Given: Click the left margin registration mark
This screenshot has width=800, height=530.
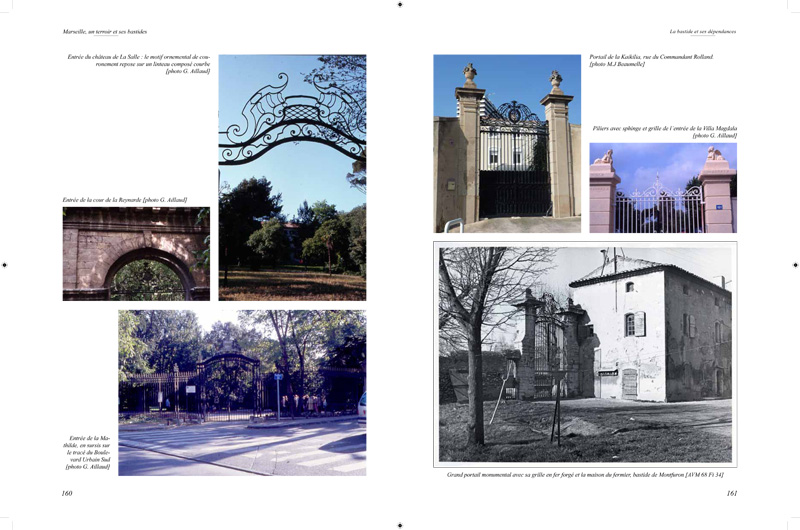Looking at the screenshot, I should [x=4, y=265].
